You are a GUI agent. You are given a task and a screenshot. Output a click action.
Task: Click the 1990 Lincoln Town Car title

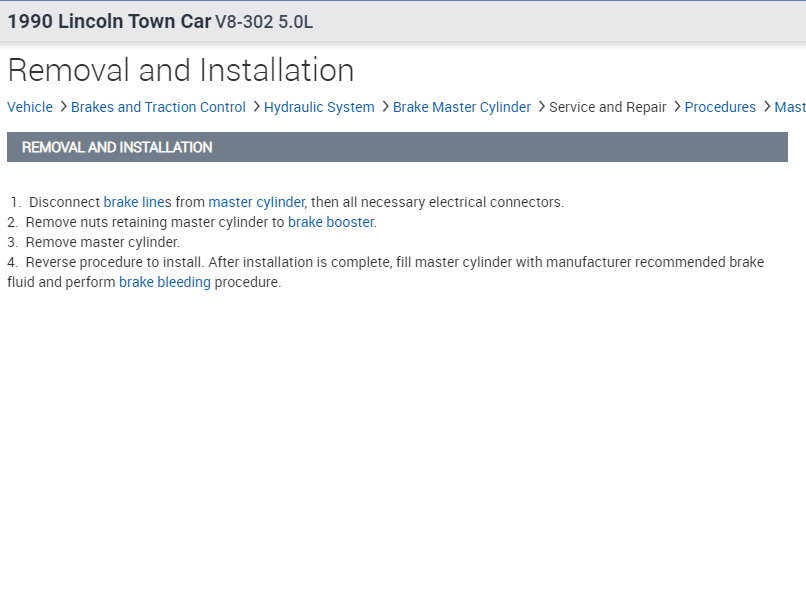coord(109,22)
